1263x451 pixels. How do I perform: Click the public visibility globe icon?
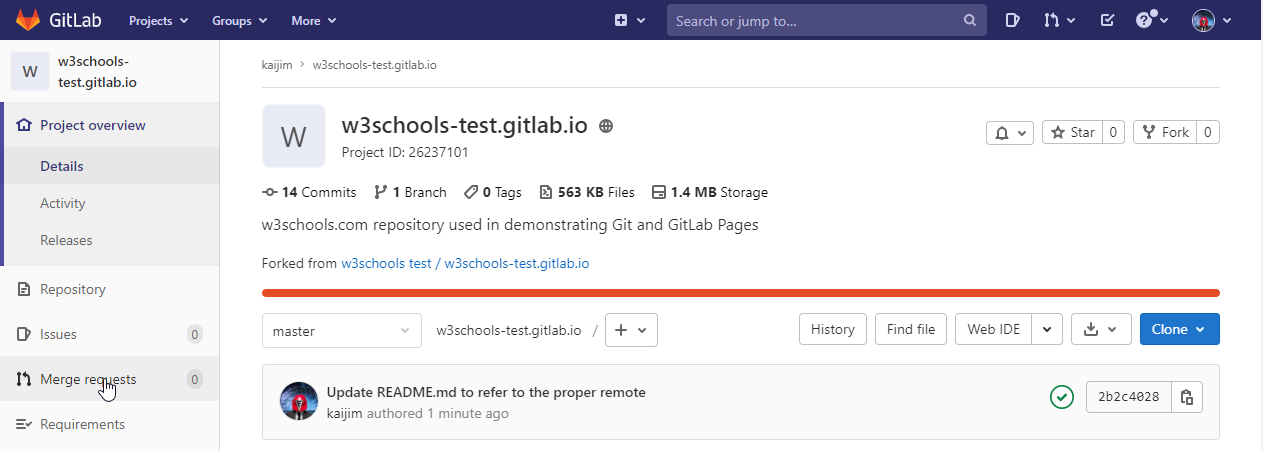(606, 126)
